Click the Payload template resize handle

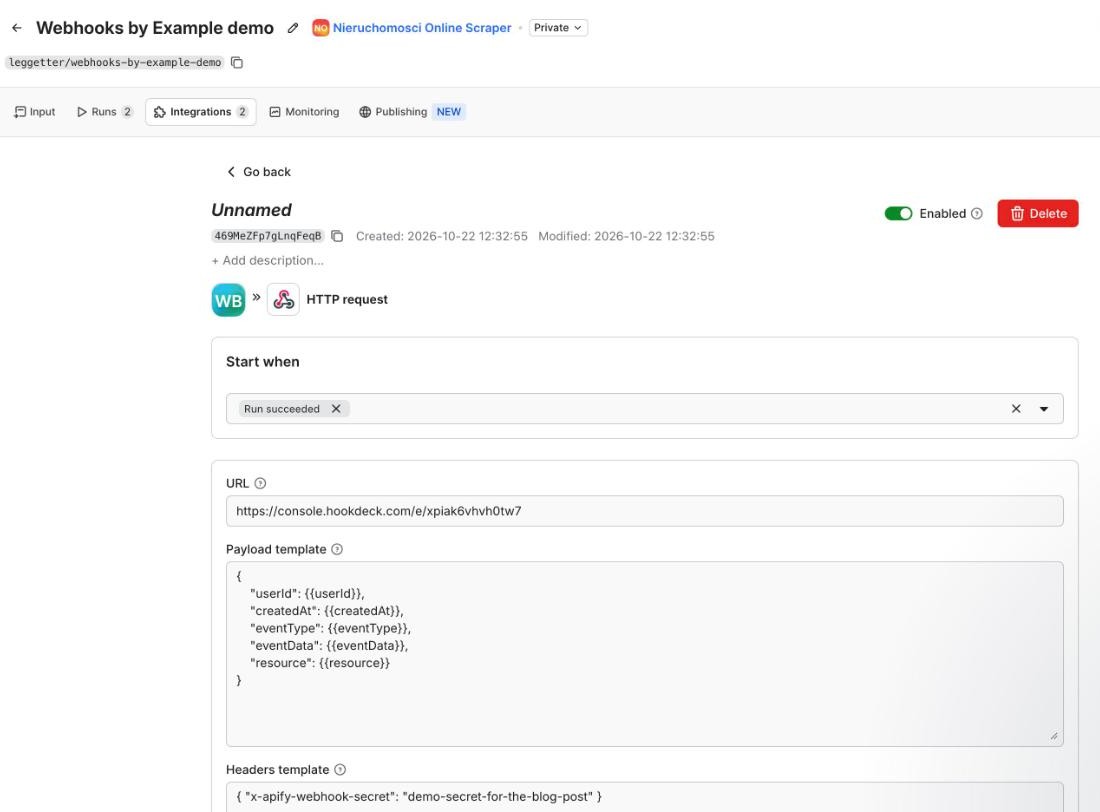(x=1054, y=736)
